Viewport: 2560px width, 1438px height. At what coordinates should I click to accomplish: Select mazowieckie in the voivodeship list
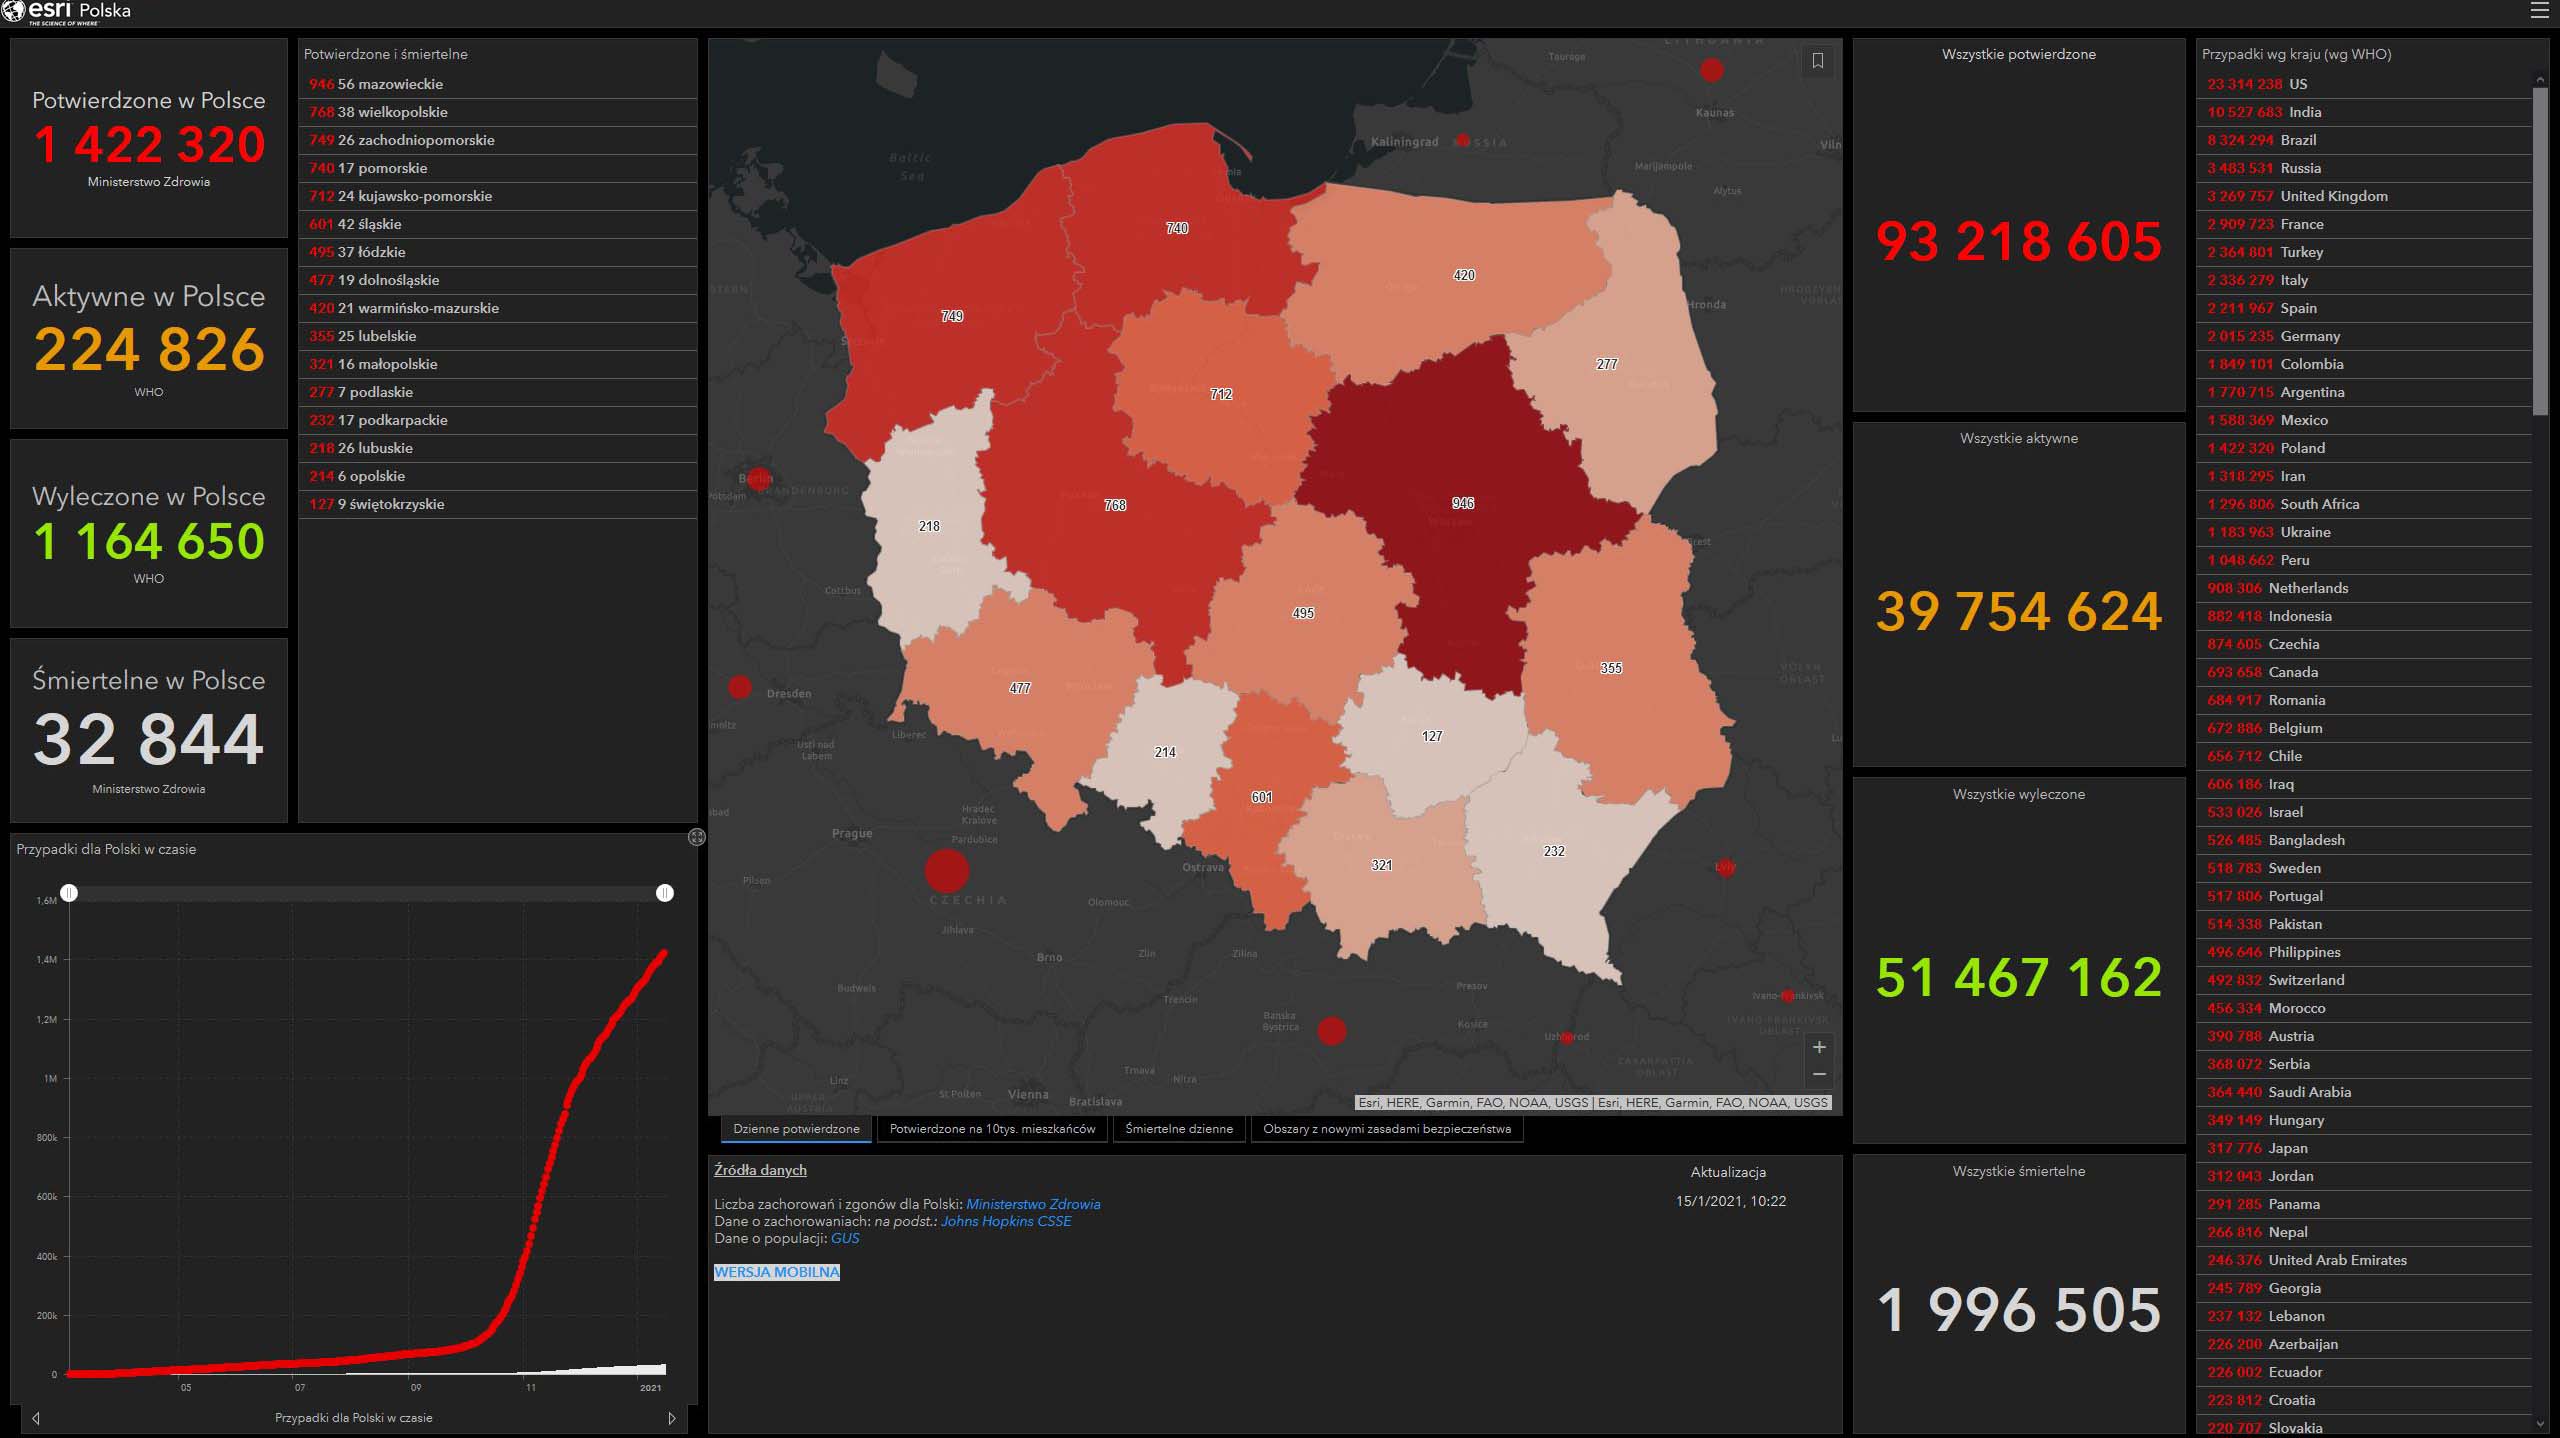[x=390, y=84]
